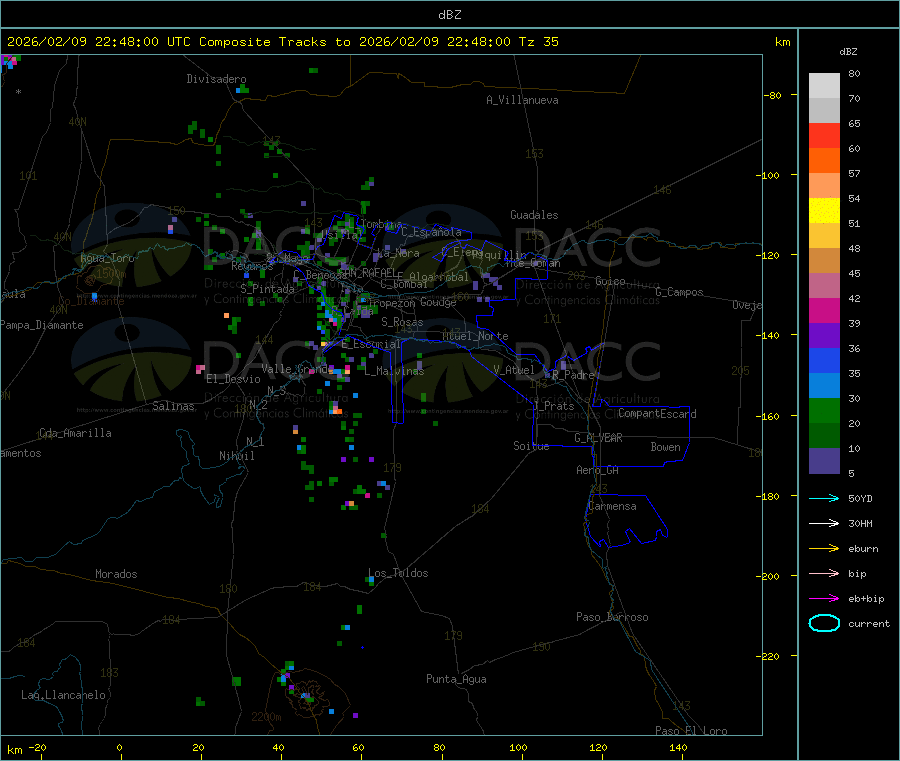Pick the 35 dBZ blue swatch
This screenshot has width=900, height=761.
(x=824, y=360)
